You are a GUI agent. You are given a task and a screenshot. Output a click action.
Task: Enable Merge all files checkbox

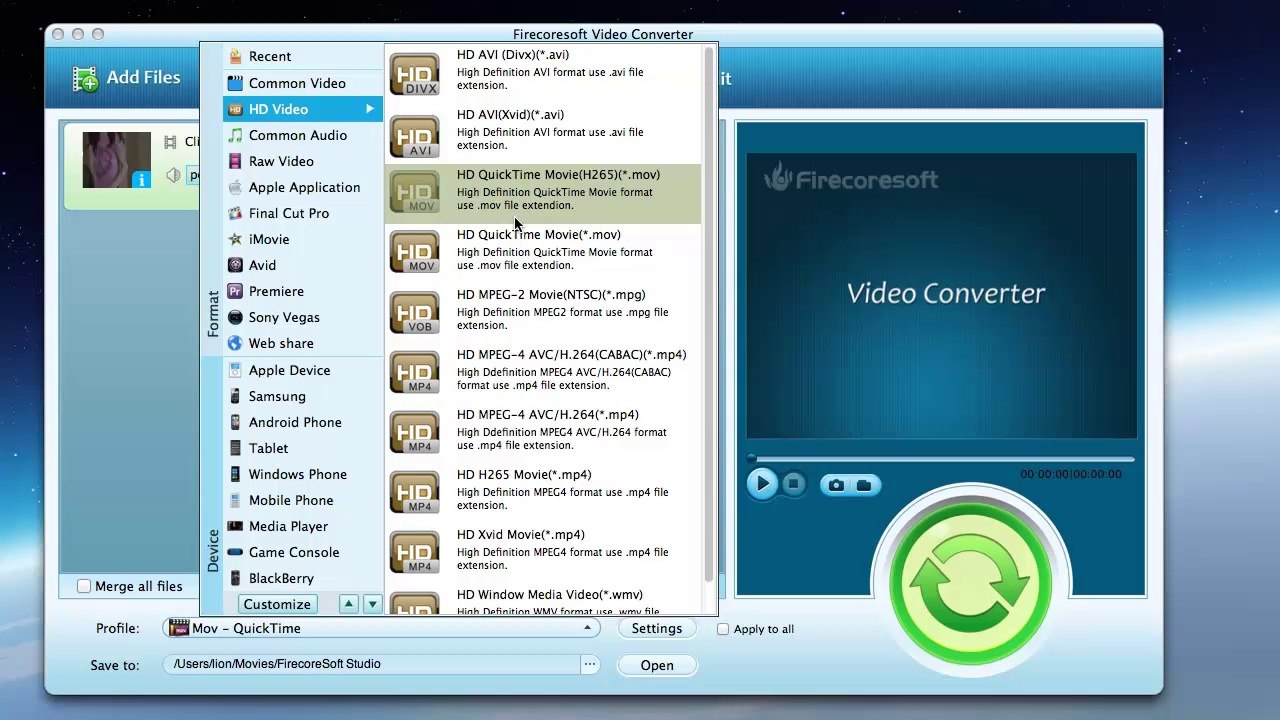[x=84, y=586]
